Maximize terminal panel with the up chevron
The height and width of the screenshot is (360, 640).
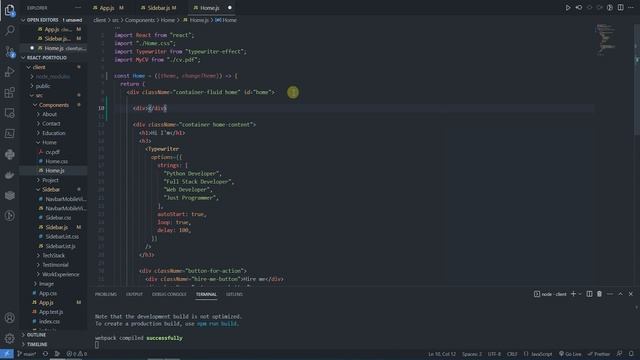point(620,294)
